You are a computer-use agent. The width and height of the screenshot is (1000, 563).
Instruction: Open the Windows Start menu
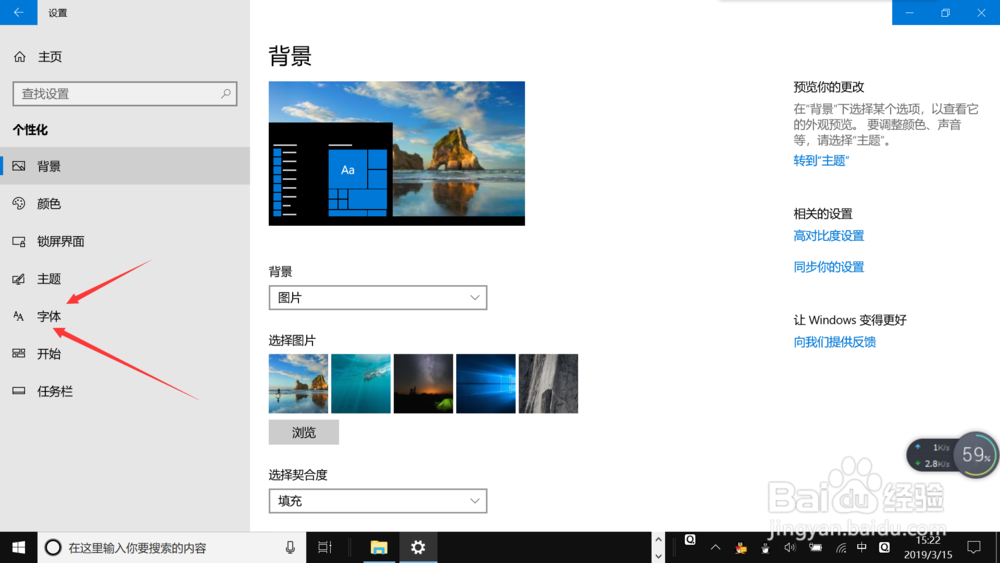[x=18, y=548]
